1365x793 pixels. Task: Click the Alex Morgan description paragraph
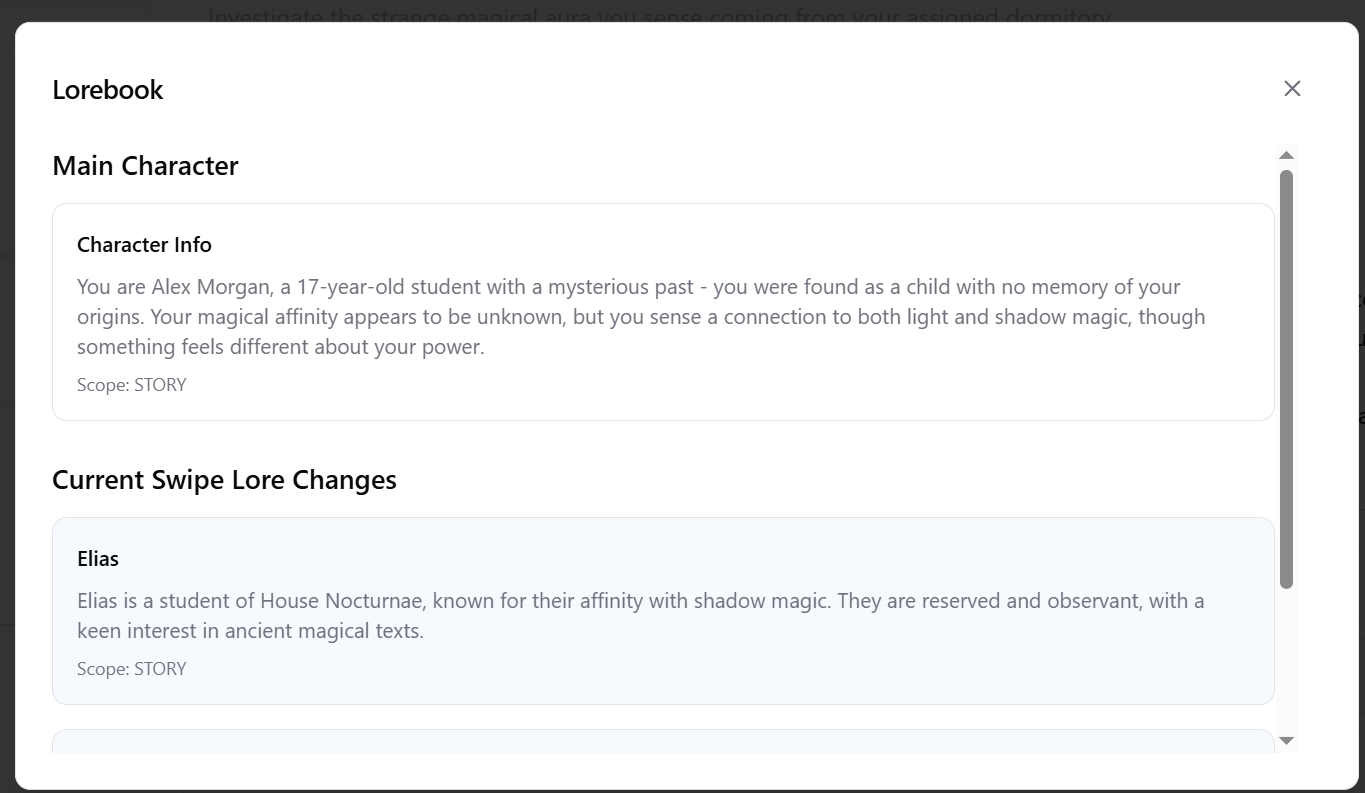641,317
